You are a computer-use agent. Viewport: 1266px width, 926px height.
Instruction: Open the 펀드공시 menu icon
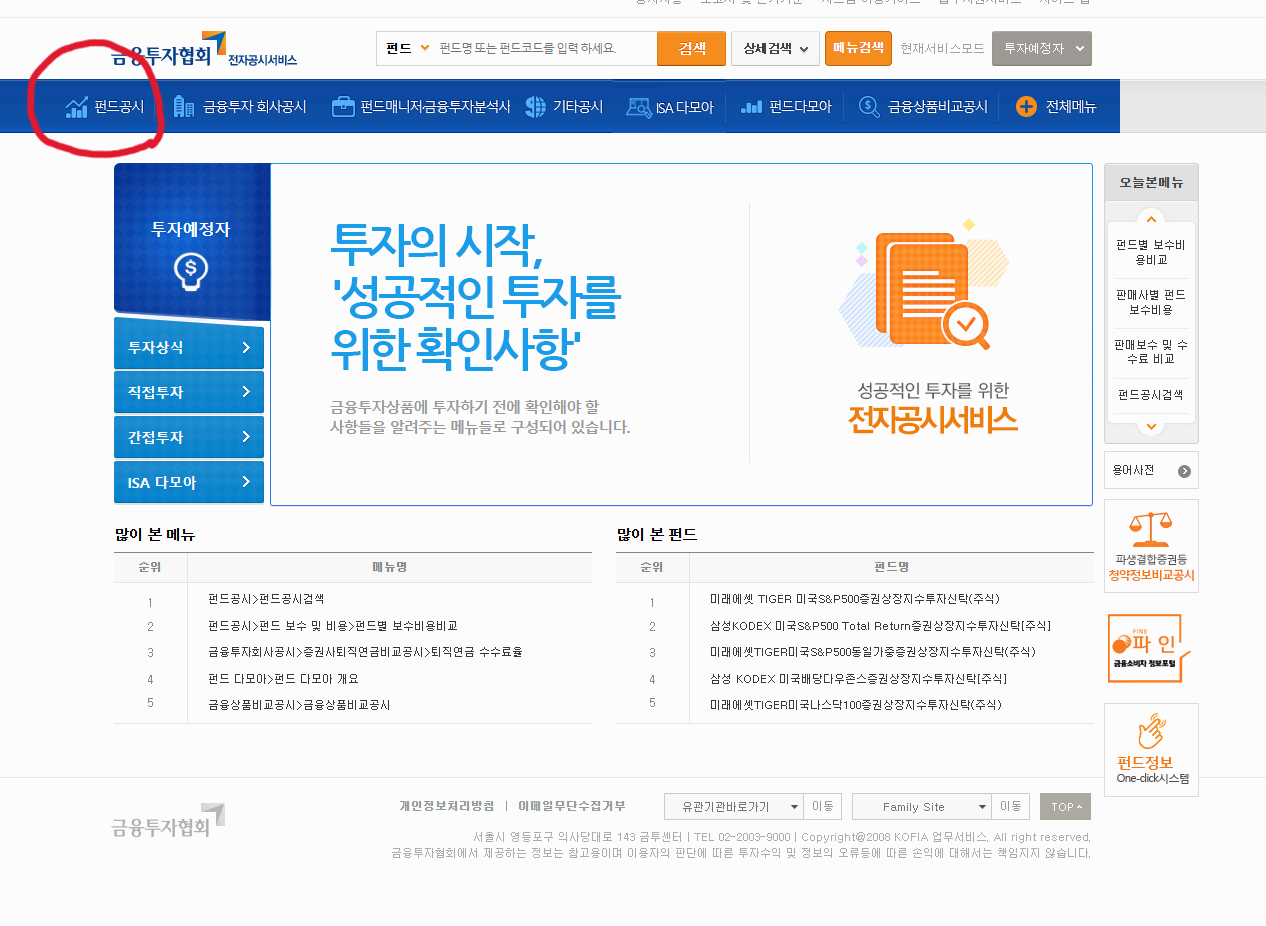pos(78,106)
